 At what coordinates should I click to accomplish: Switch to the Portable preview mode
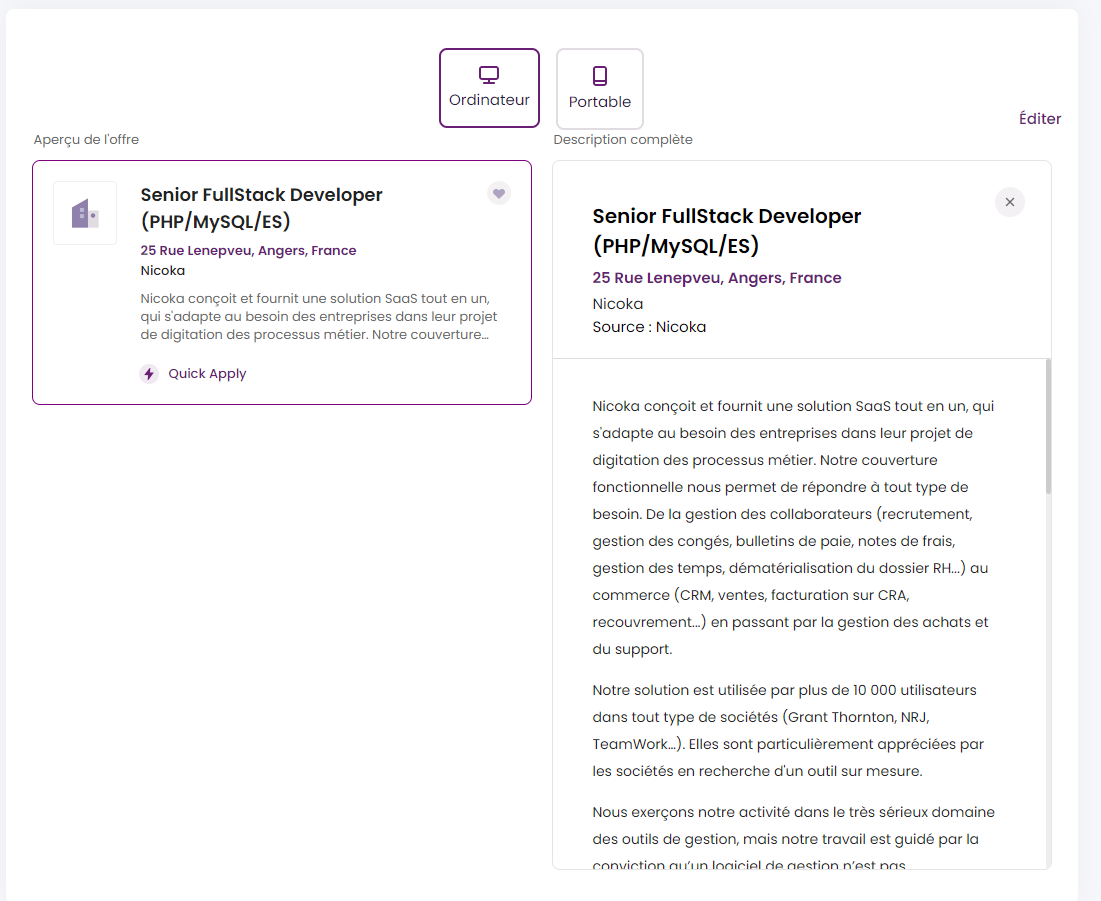[x=600, y=88]
